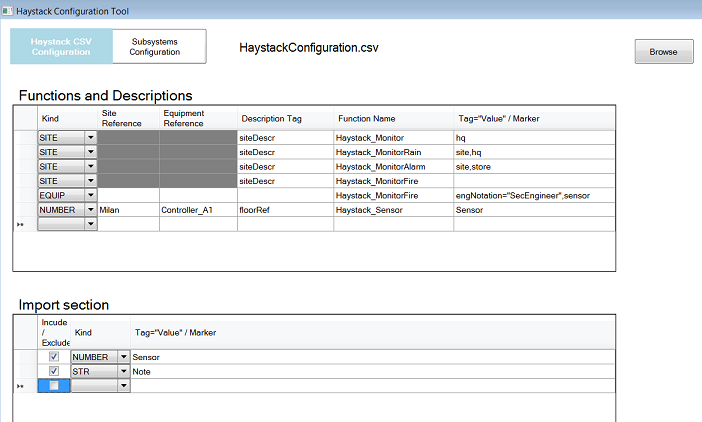Toggle the Note row include checkbox

(54, 371)
